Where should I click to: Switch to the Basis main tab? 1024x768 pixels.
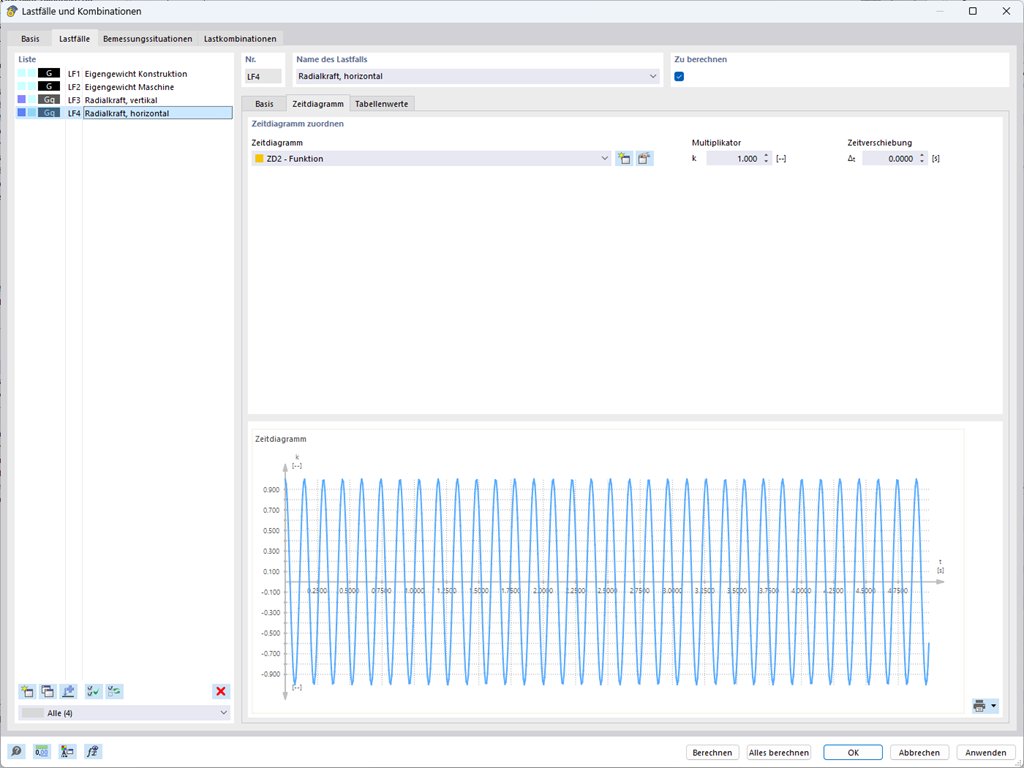[30, 39]
